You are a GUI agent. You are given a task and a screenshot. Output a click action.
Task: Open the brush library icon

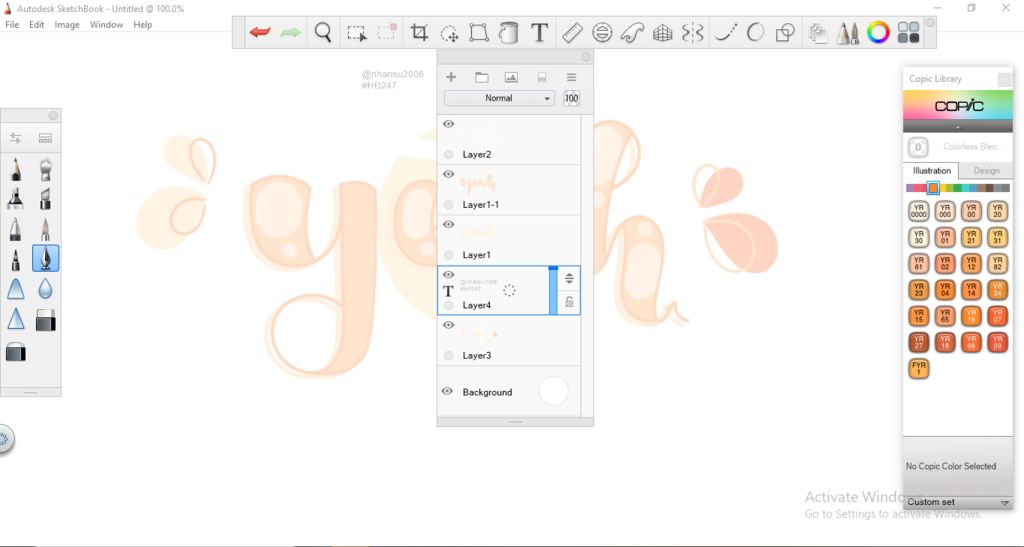point(45,138)
